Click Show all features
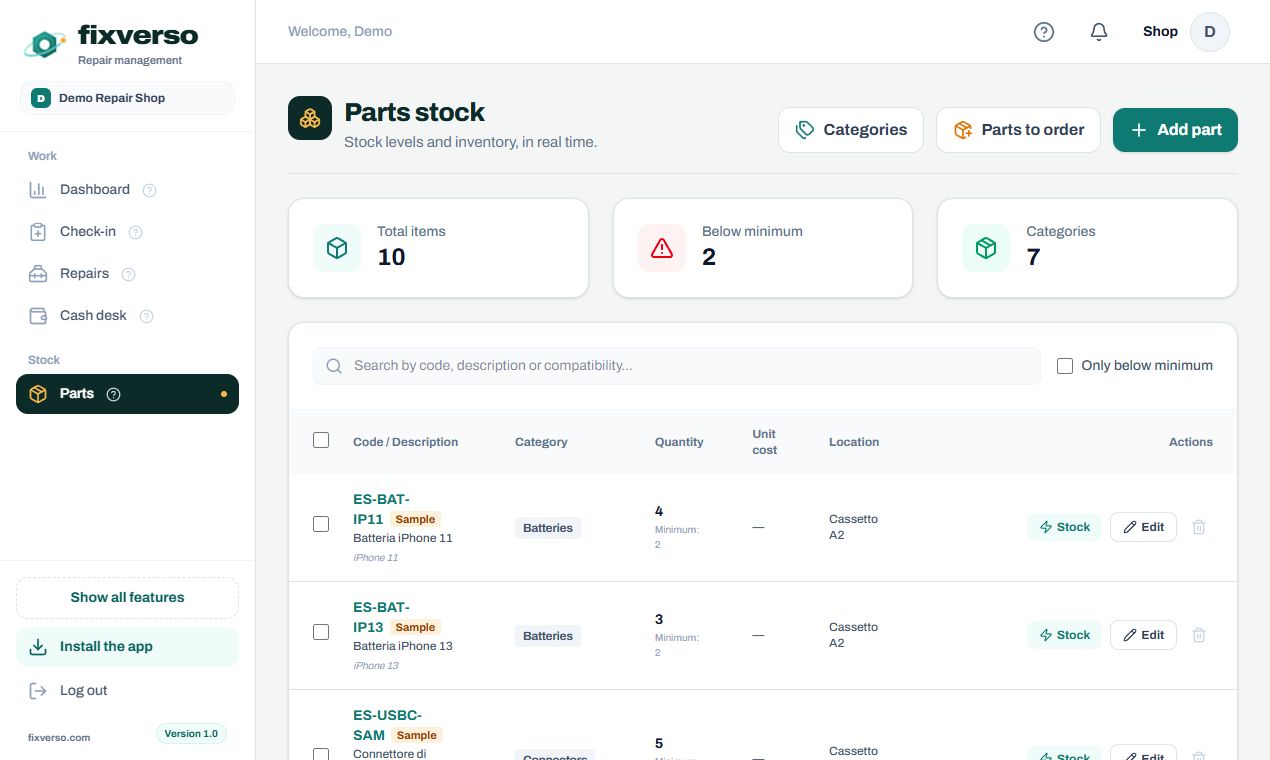The height and width of the screenshot is (760, 1270). 127,598
